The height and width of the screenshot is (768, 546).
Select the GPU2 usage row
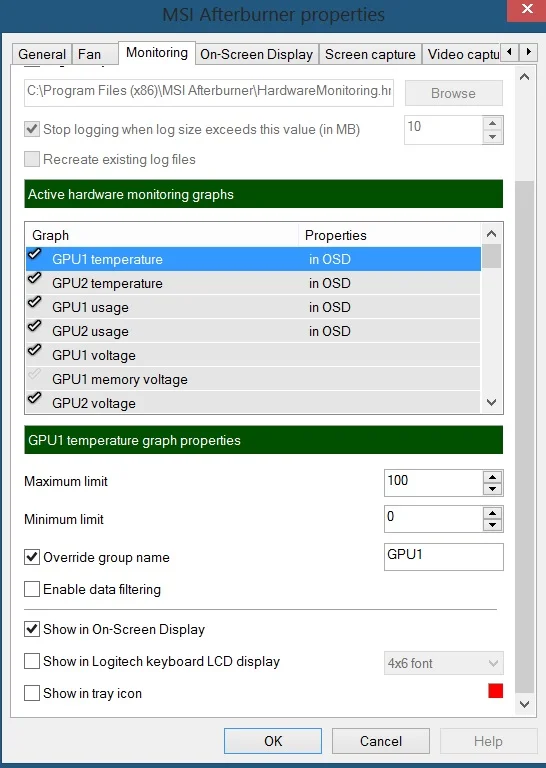(253, 331)
